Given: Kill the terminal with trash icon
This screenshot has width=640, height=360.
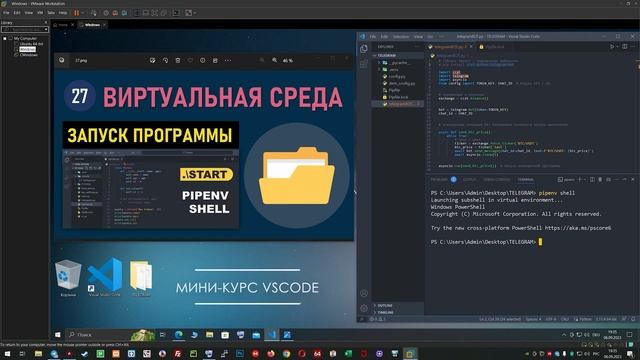Looking at the screenshot, I should pyautogui.click(x=600, y=180).
